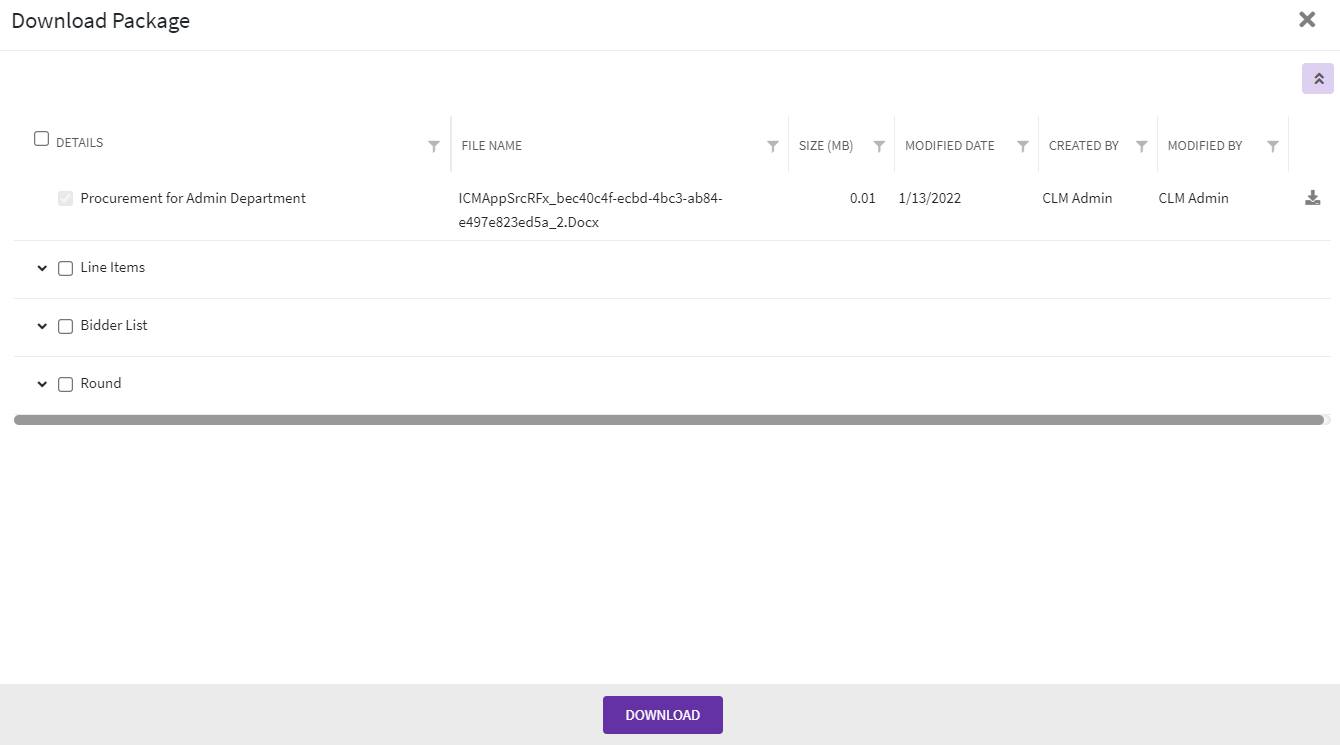Click the Modified Date column header
The image size is (1340, 745).
click(949, 146)
